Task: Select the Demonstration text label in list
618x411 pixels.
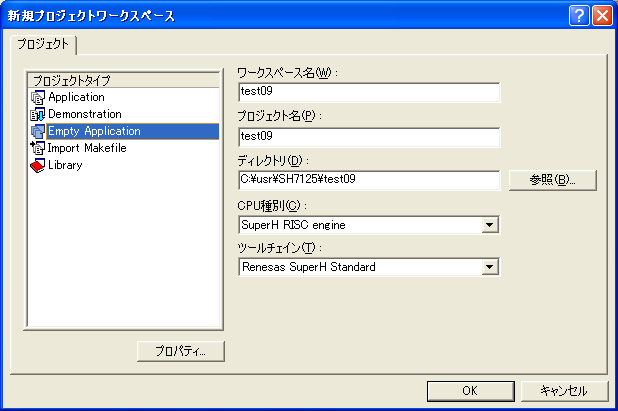Action: coord(85,115)
